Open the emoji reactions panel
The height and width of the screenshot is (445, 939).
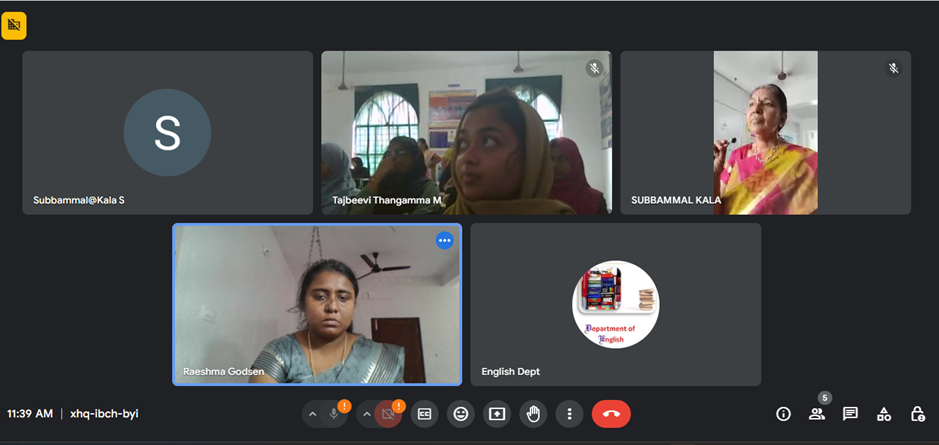(460, 414)
